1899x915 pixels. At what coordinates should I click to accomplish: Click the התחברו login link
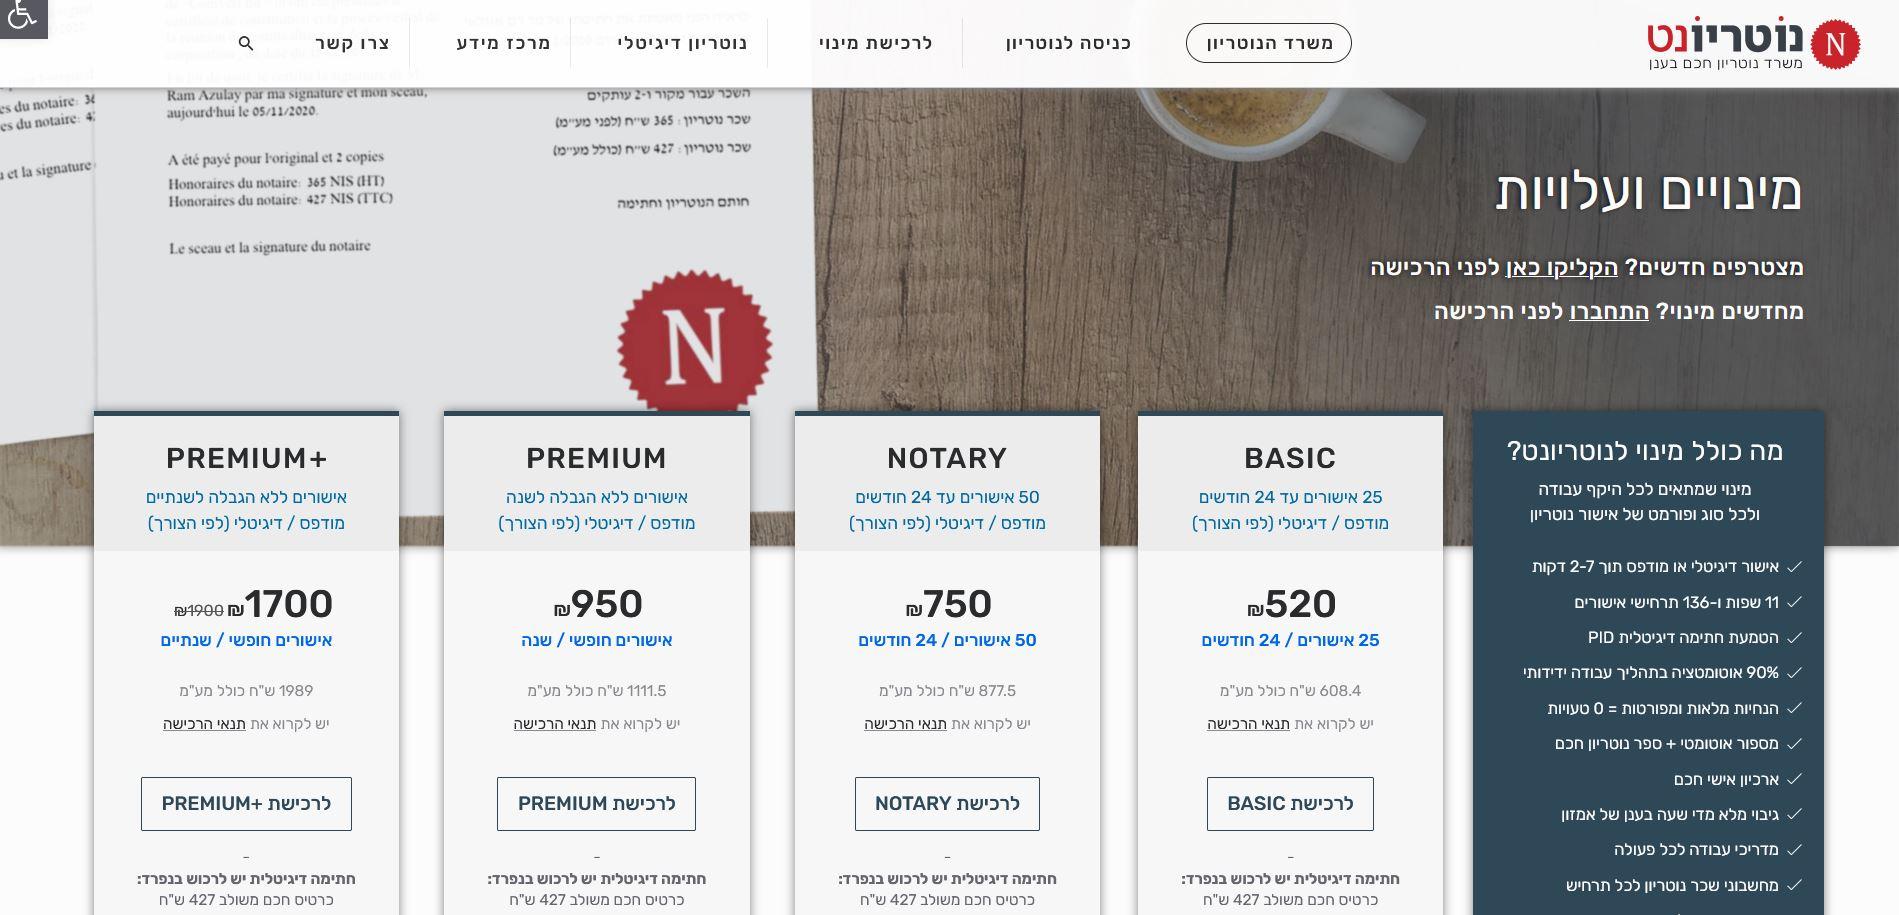1609,311
